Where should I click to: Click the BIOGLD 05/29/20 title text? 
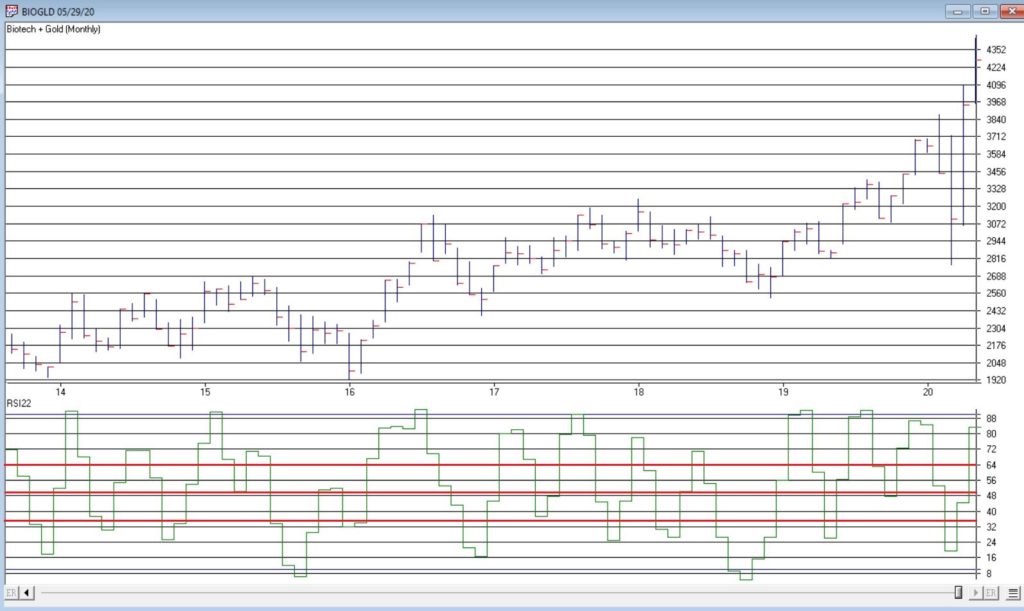point(57,12)
